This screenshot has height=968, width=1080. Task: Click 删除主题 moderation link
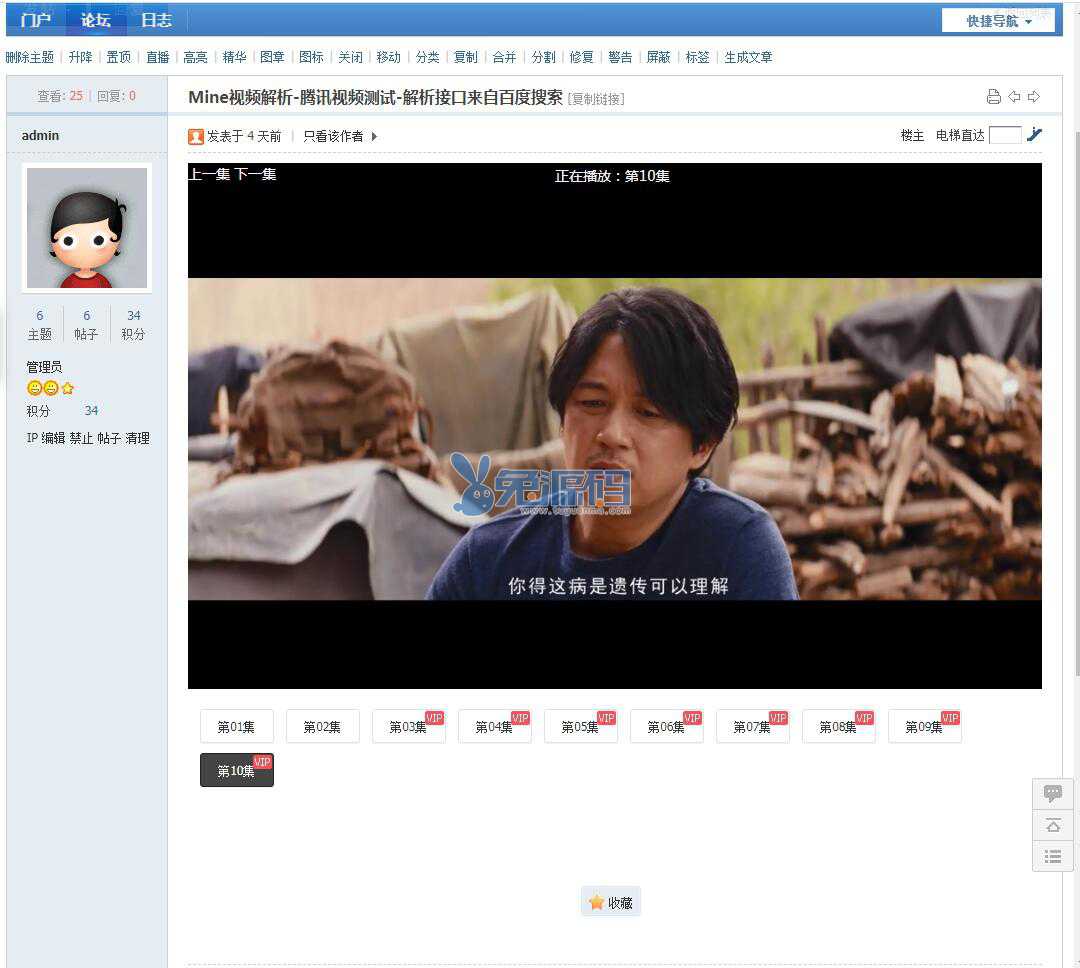point(30,57)
